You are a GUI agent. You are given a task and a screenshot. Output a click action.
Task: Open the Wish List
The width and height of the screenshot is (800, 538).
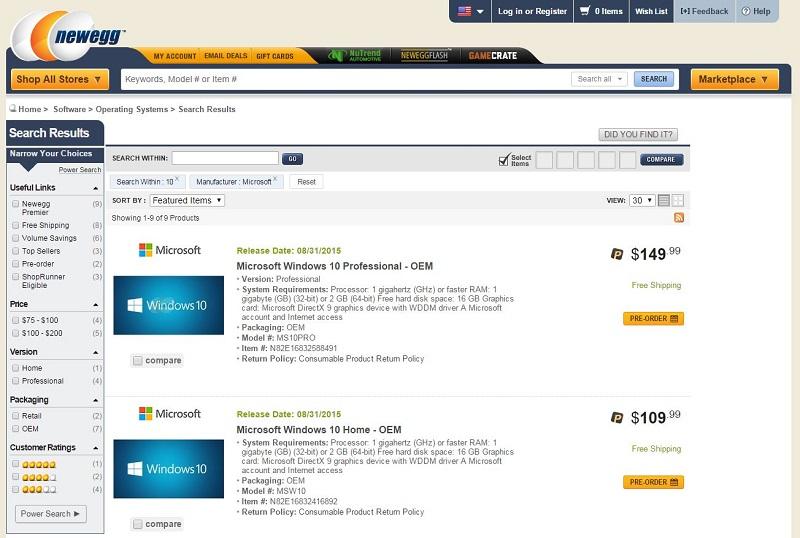(x=651, y=11)
